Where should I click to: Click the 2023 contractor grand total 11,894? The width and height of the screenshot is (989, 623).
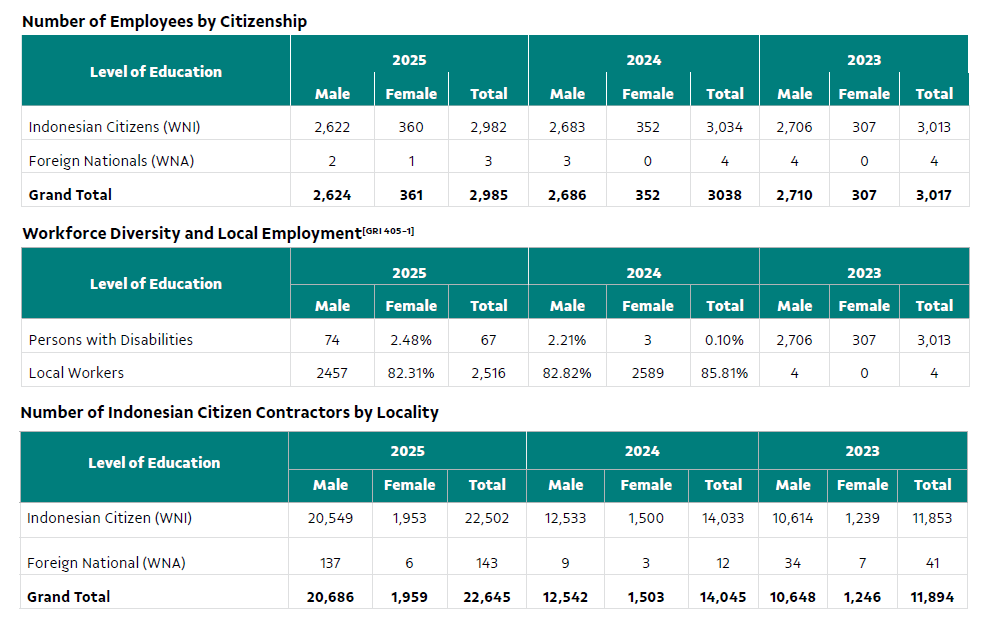tap(932, 597)
